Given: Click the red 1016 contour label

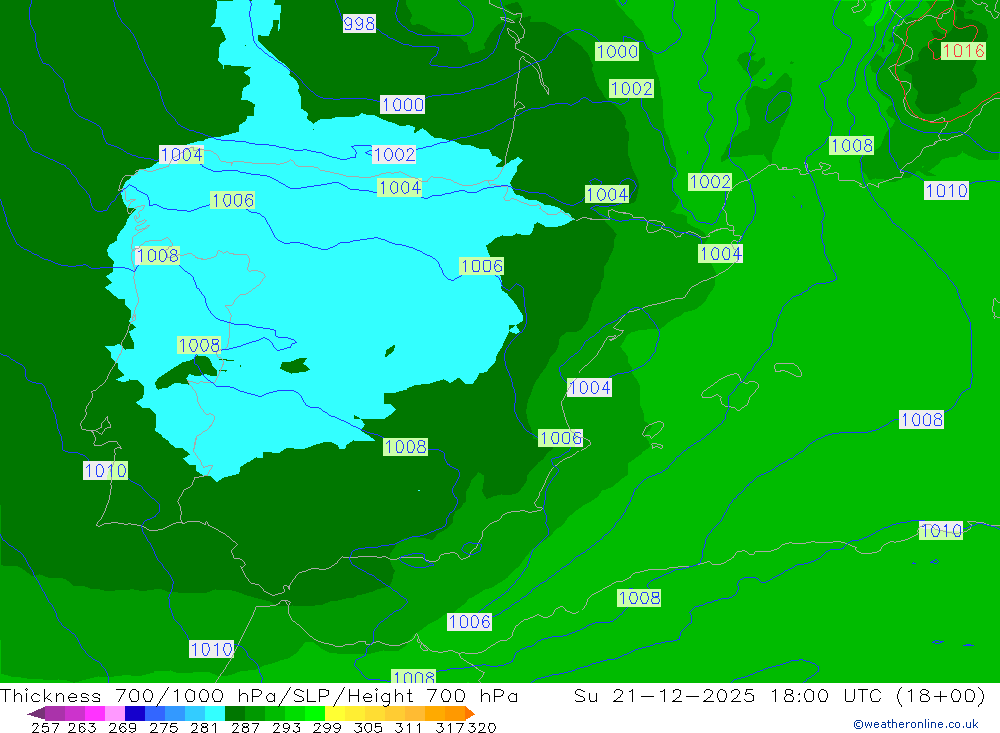Looking at the screenshot, I should (x=963, y=50).
